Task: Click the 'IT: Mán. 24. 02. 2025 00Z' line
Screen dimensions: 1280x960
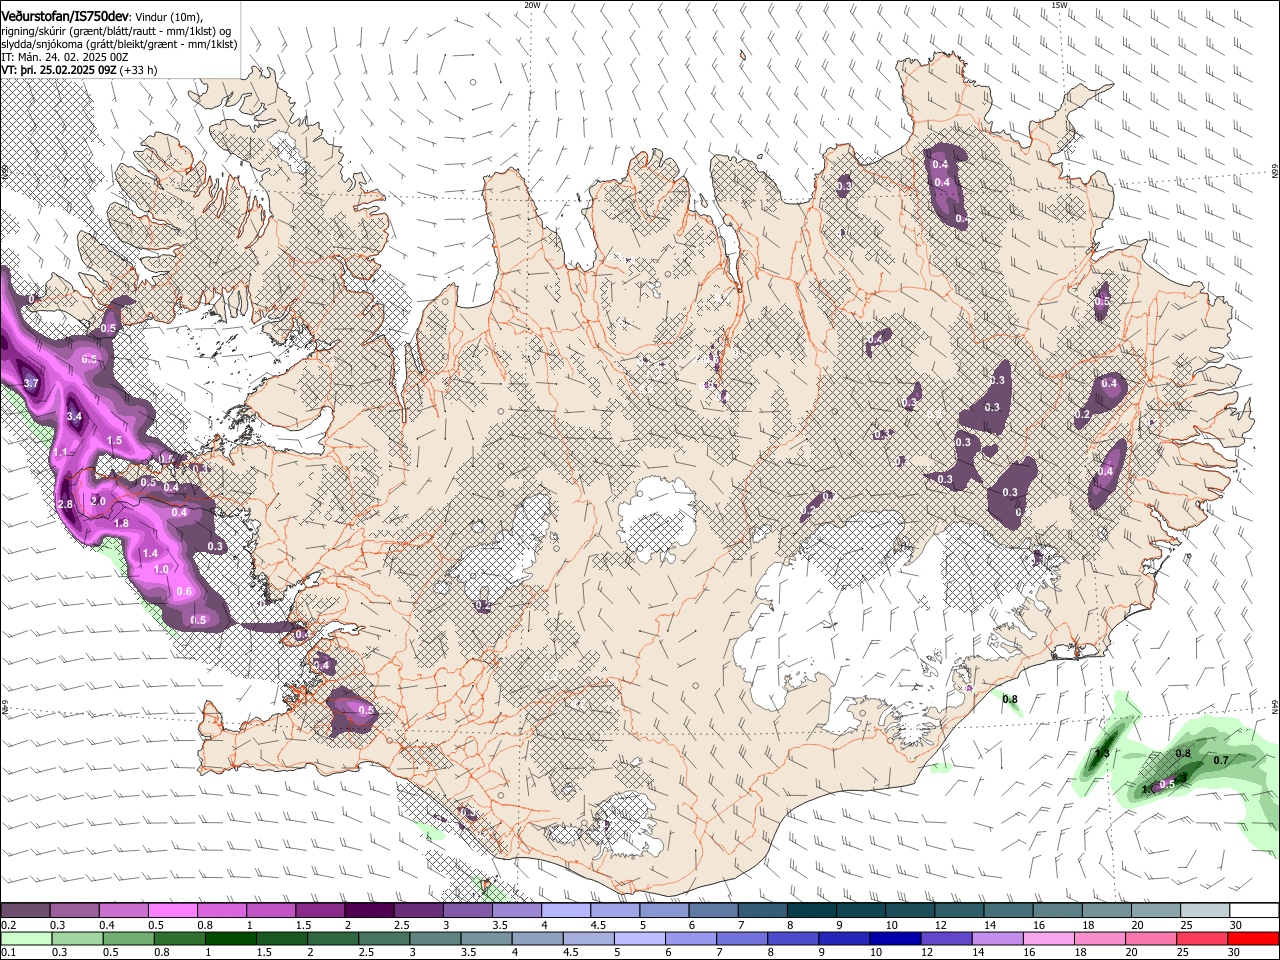Action: tap(65, 57)
